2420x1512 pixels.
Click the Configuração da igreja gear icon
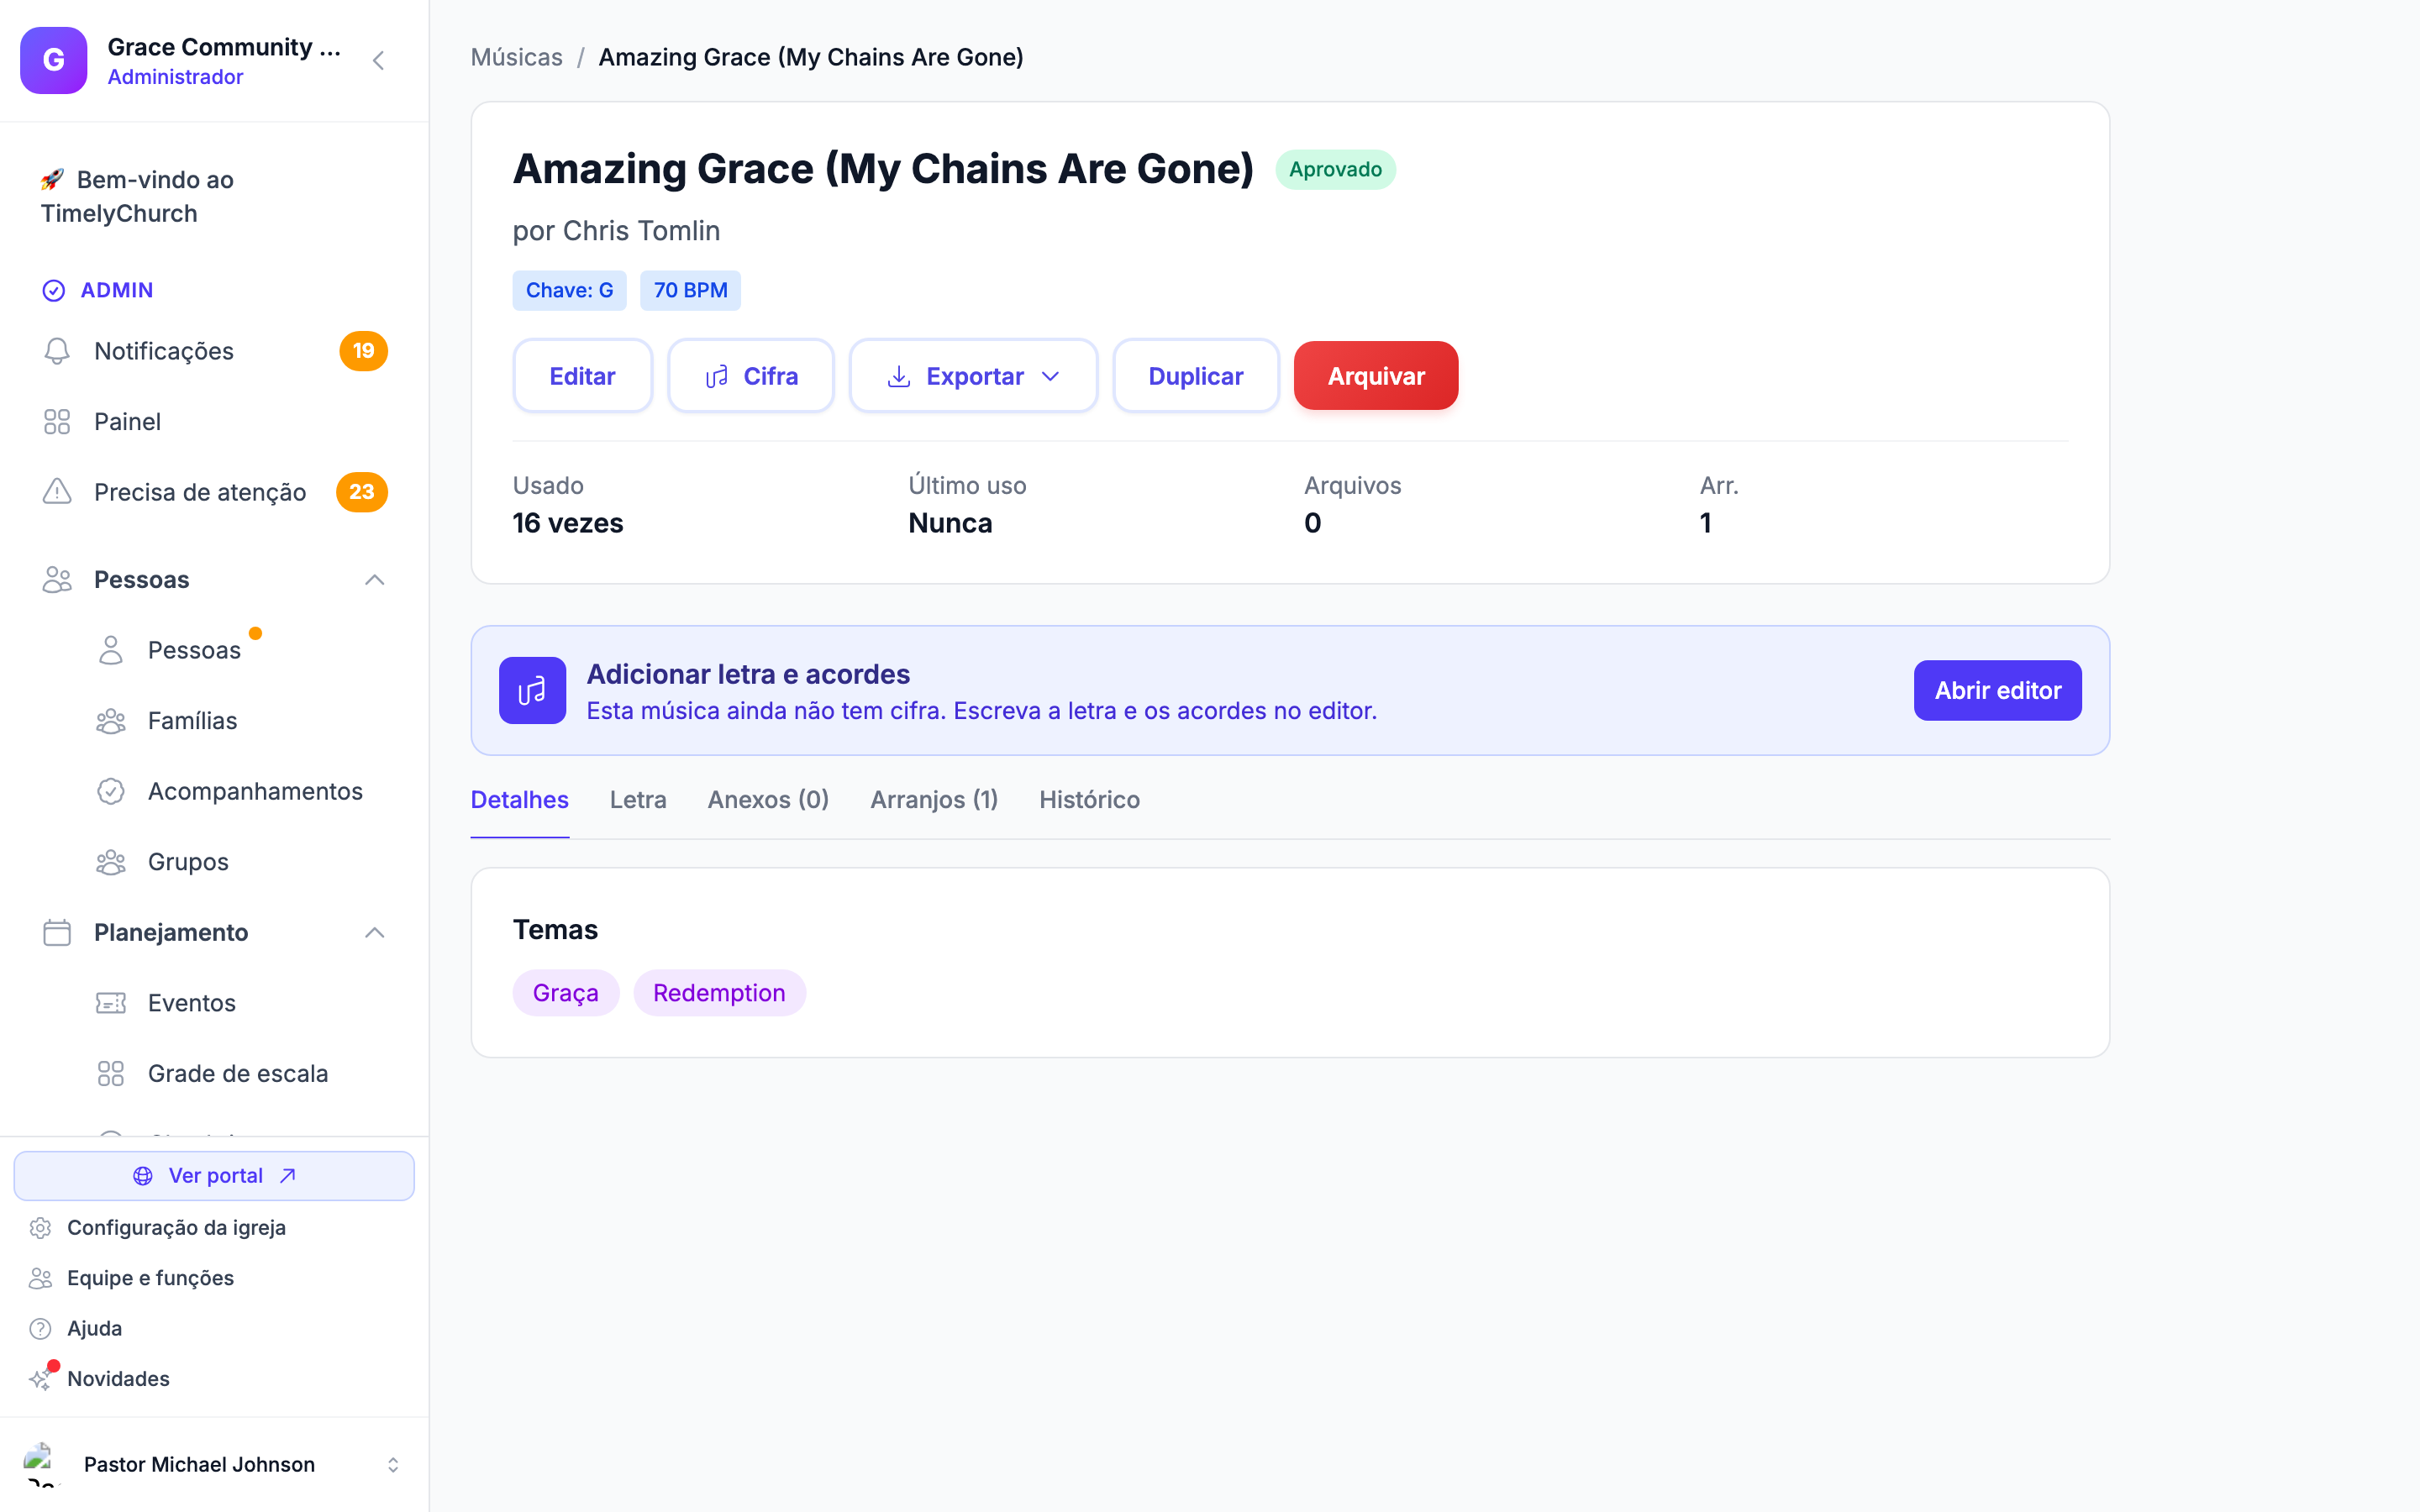(40, 1227)
